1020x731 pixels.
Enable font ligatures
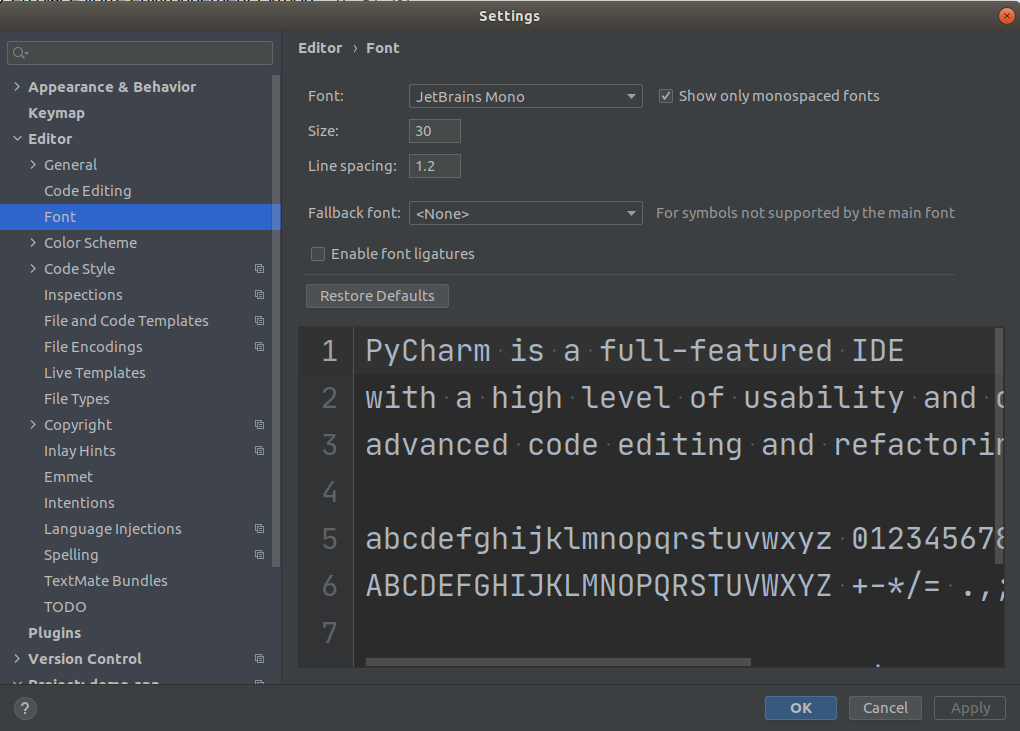click(x=317, y=254)
